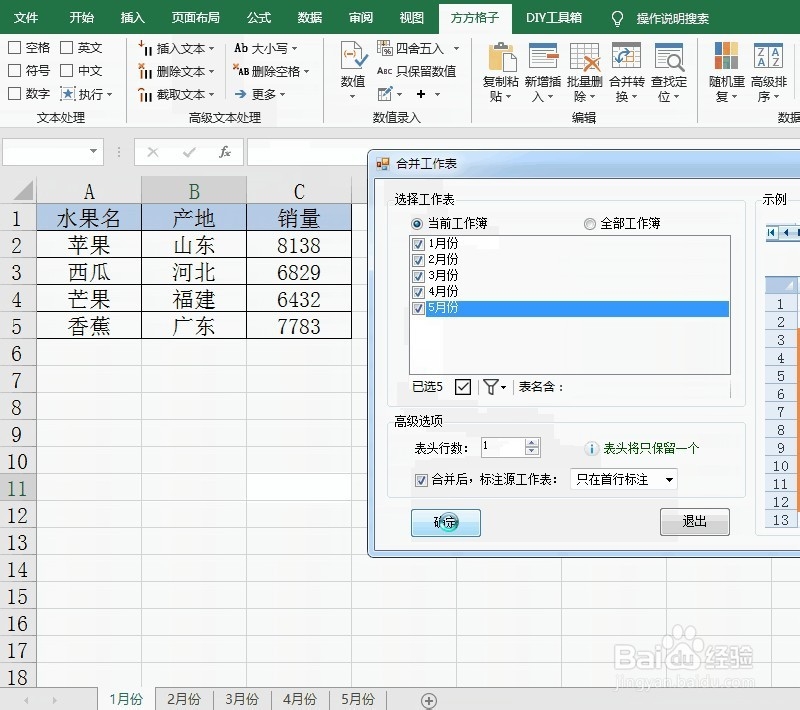800x710 pixels.
Task: Select the 查找定位 icon
Action: click(x=668, y=65)
